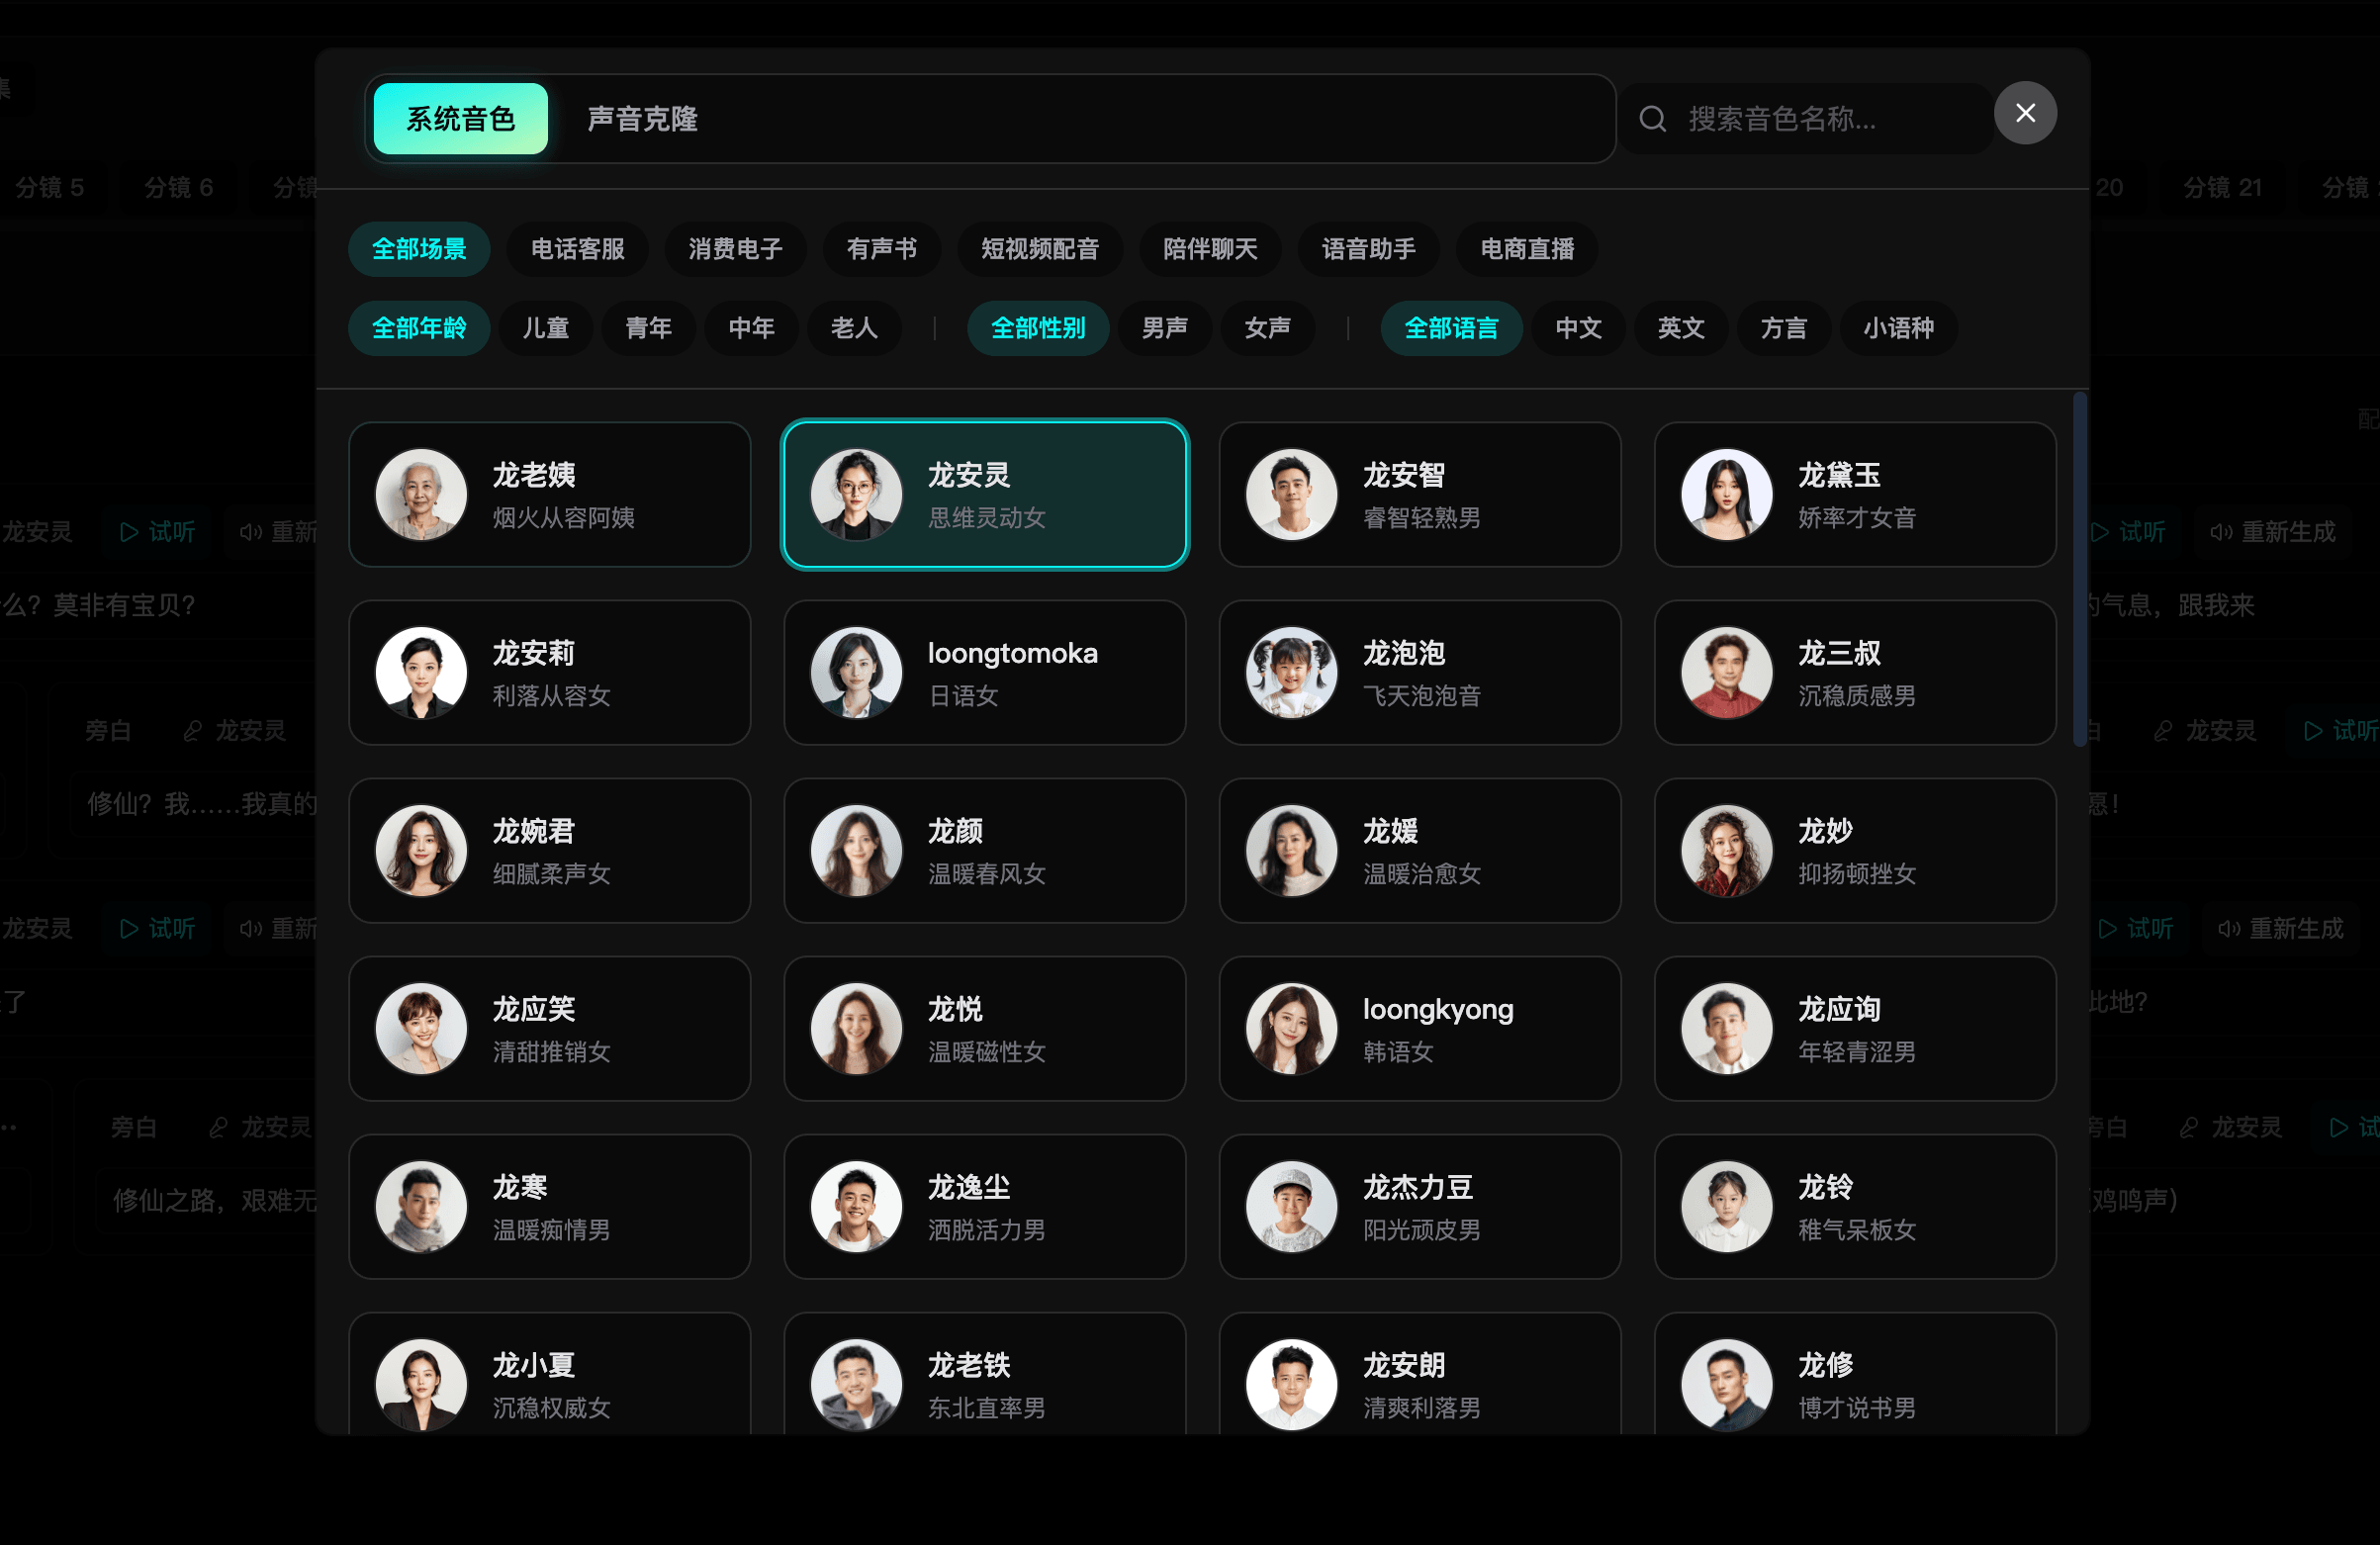Viewport: 2380px width, 1545px height.
Task: Open 分镜 6 tab in background window
Action: click(x=178, y=188)
